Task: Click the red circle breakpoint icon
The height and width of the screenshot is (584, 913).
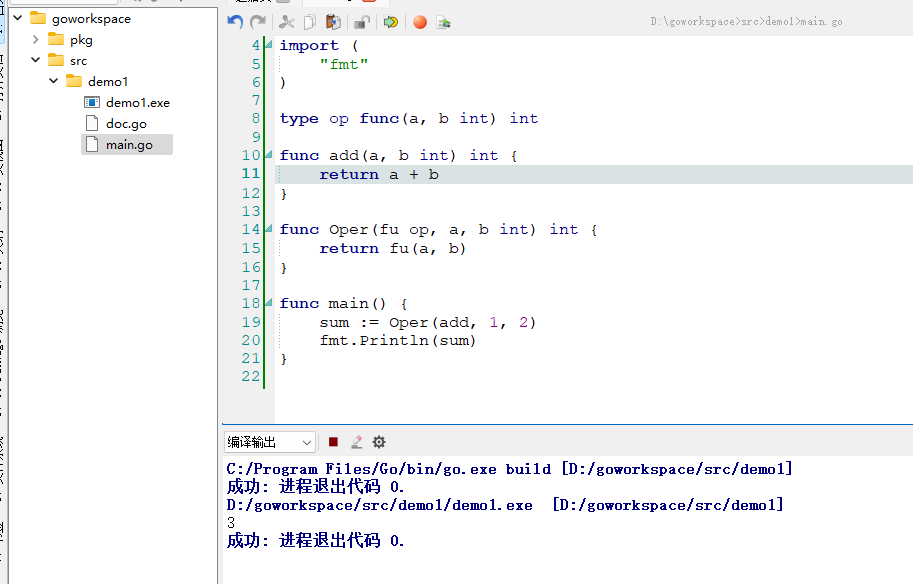Action: [420, 22]
